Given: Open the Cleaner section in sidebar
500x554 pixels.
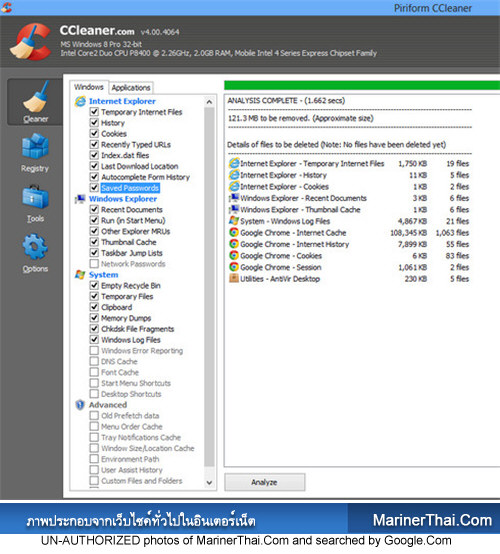Looking at the screenshot, I should [35, 102].
